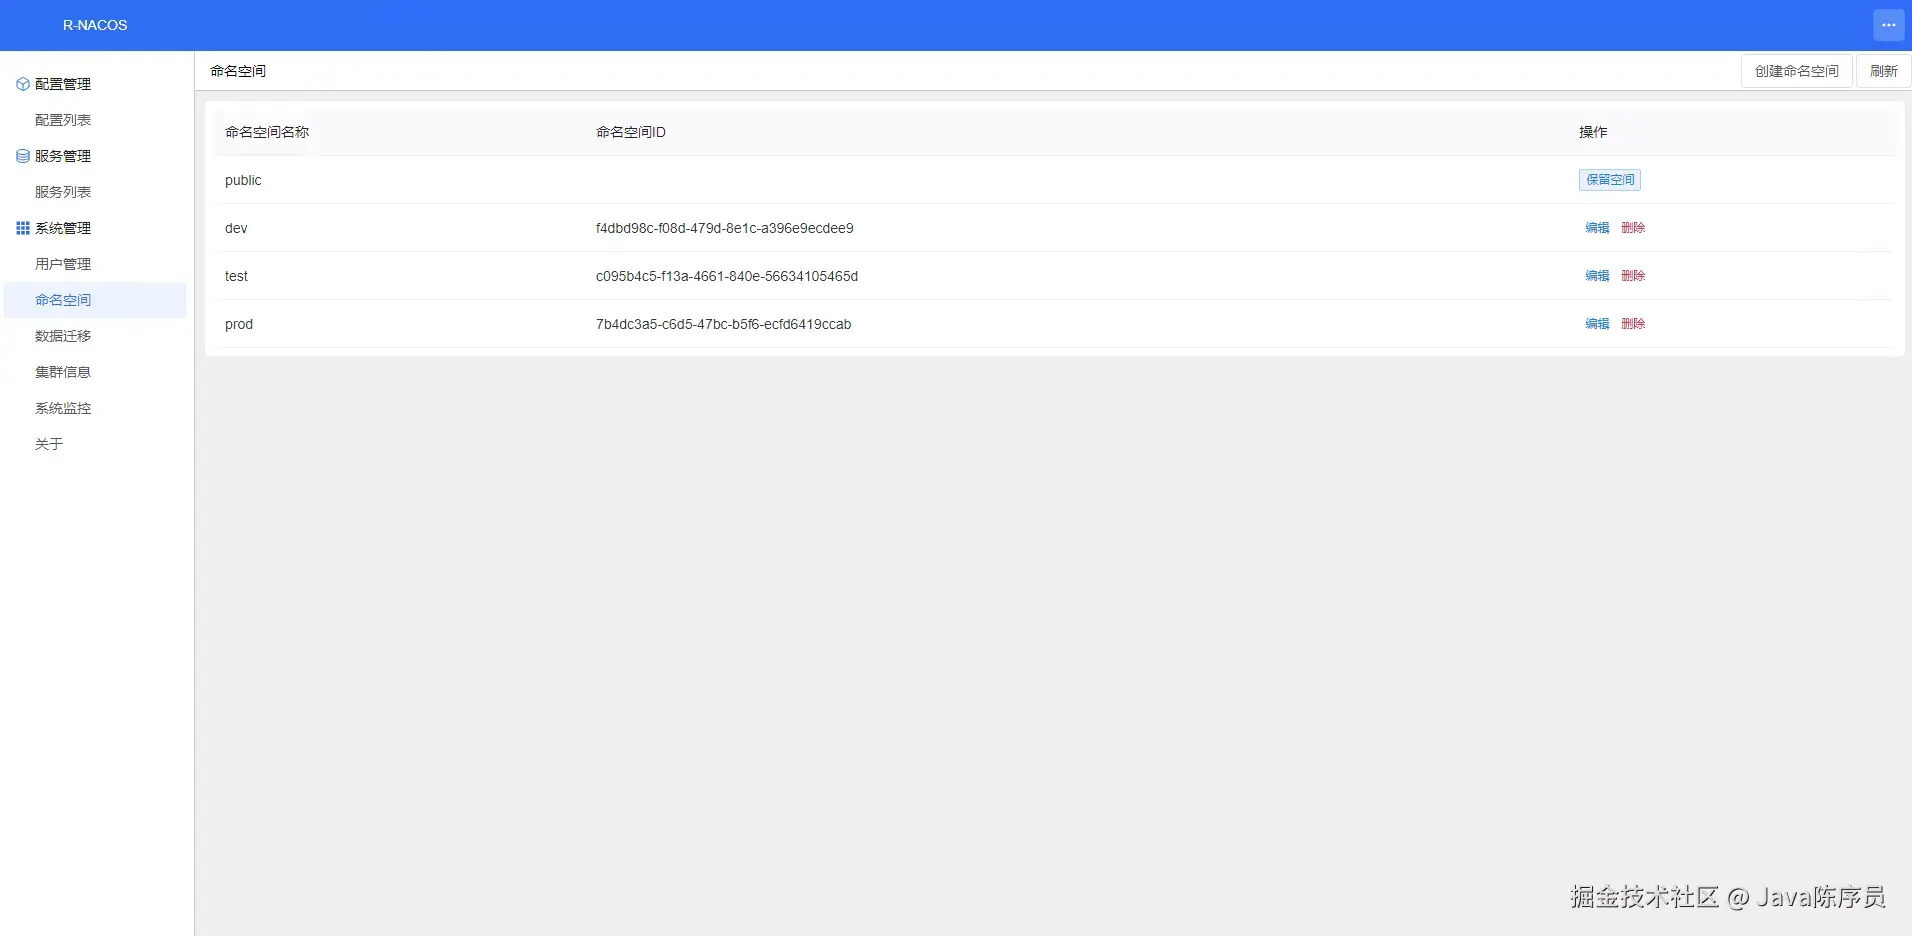Select the test namespace name cell

[x=236, y=276]
